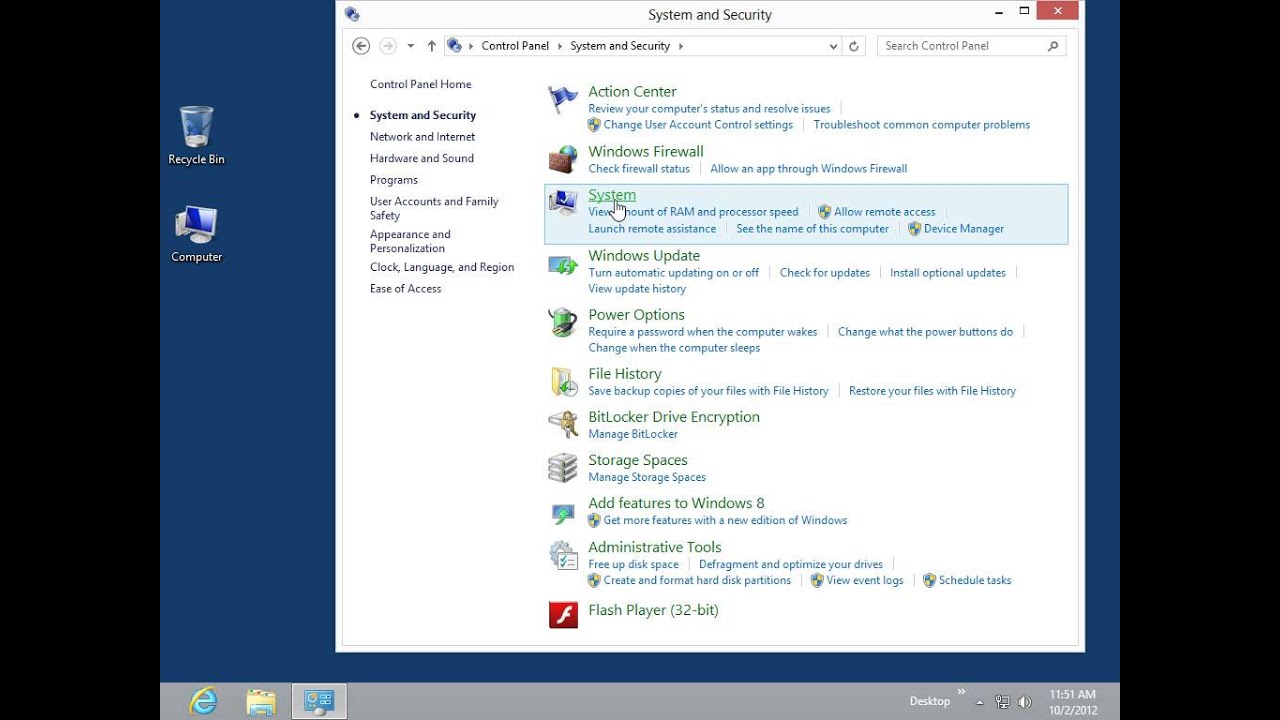Click Manage BitLocker
Screen dimensions: 1280x720
(633, 434)
